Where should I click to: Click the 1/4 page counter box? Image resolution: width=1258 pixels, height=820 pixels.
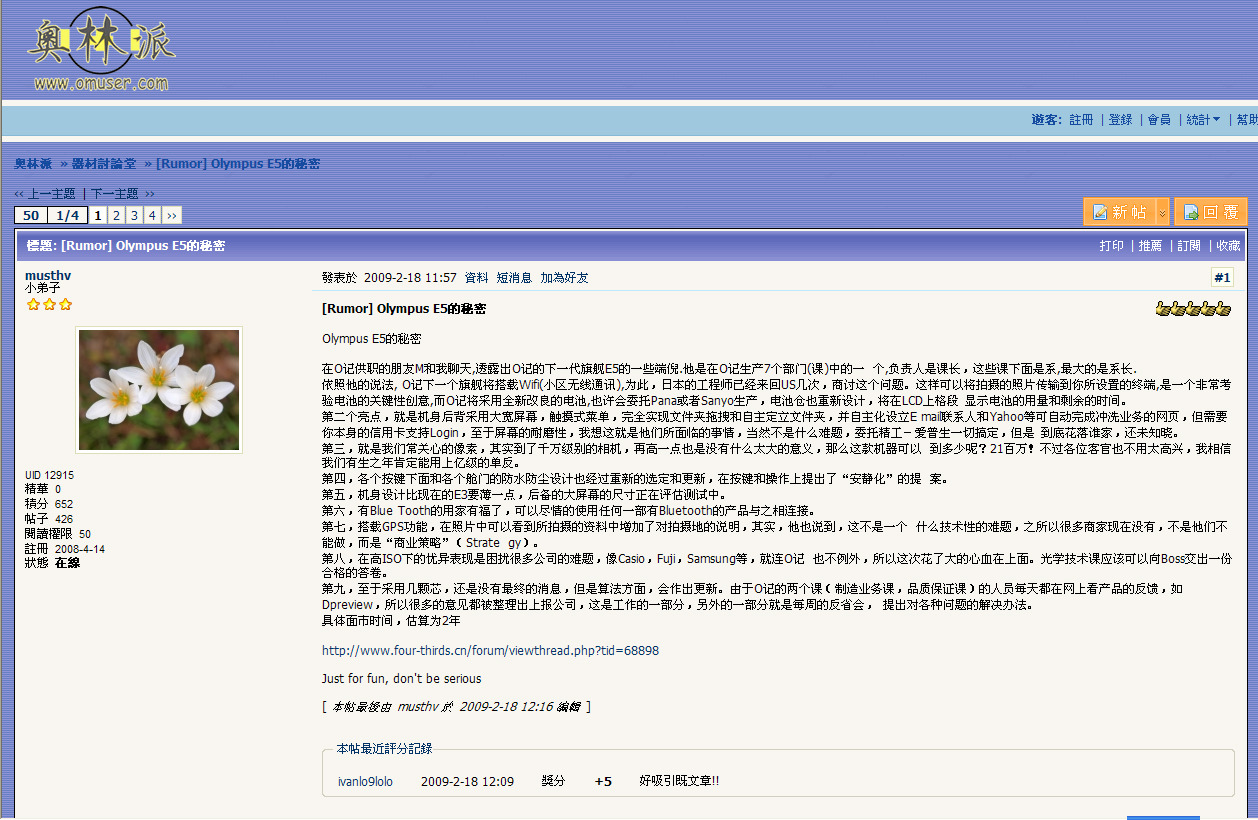pyautogui.click(x=68, y=215)
